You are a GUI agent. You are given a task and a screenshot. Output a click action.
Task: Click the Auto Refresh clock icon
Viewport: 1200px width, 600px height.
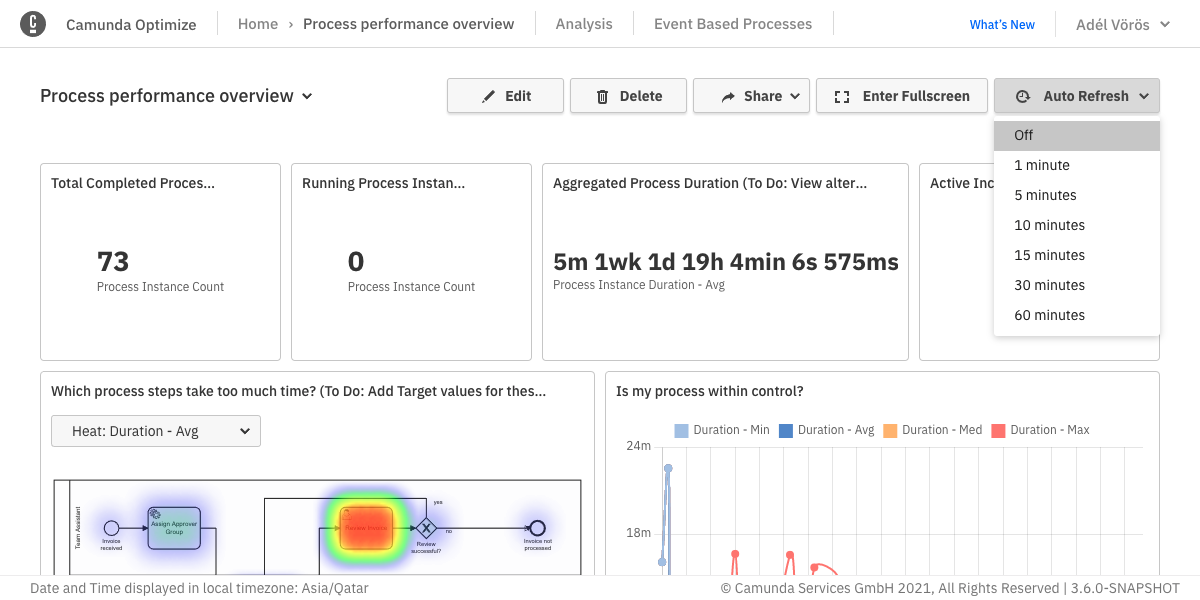click(1022, 96)
